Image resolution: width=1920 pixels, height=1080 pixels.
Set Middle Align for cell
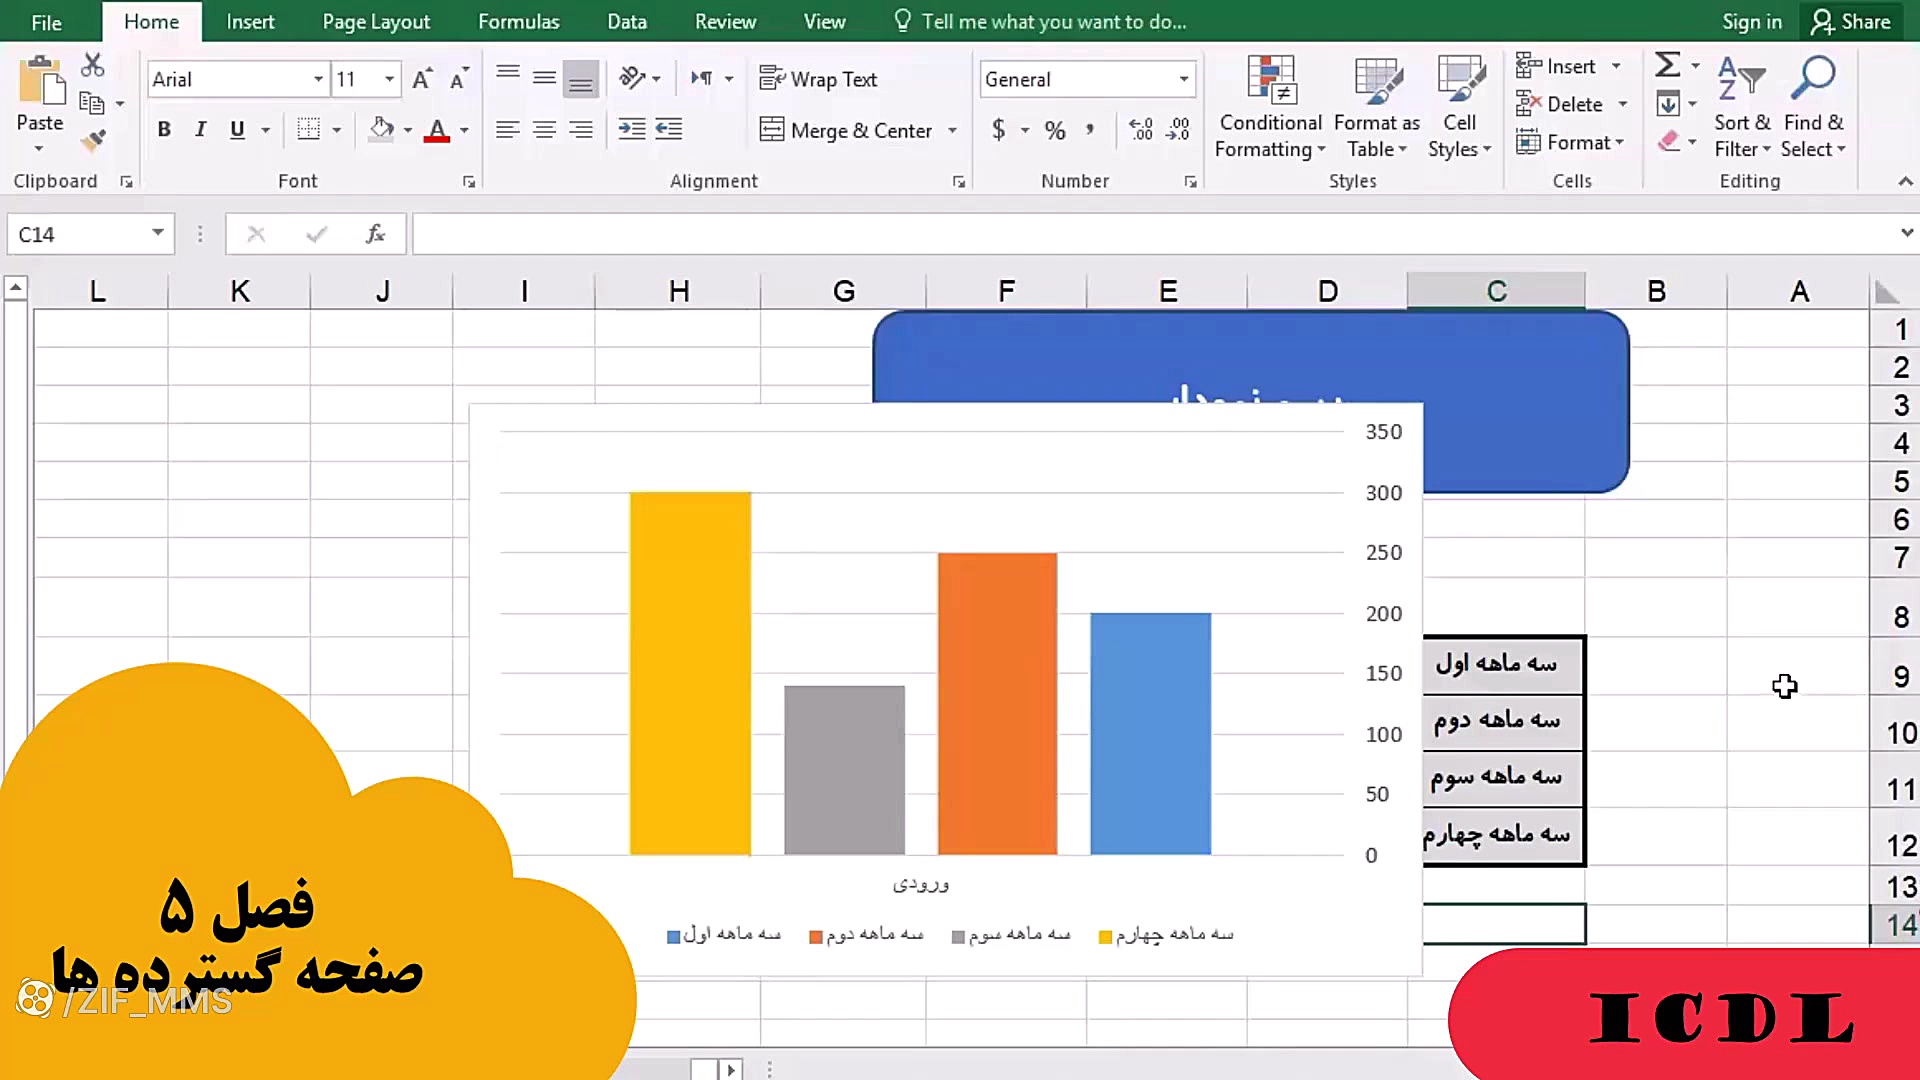click(x=544, y=77)
